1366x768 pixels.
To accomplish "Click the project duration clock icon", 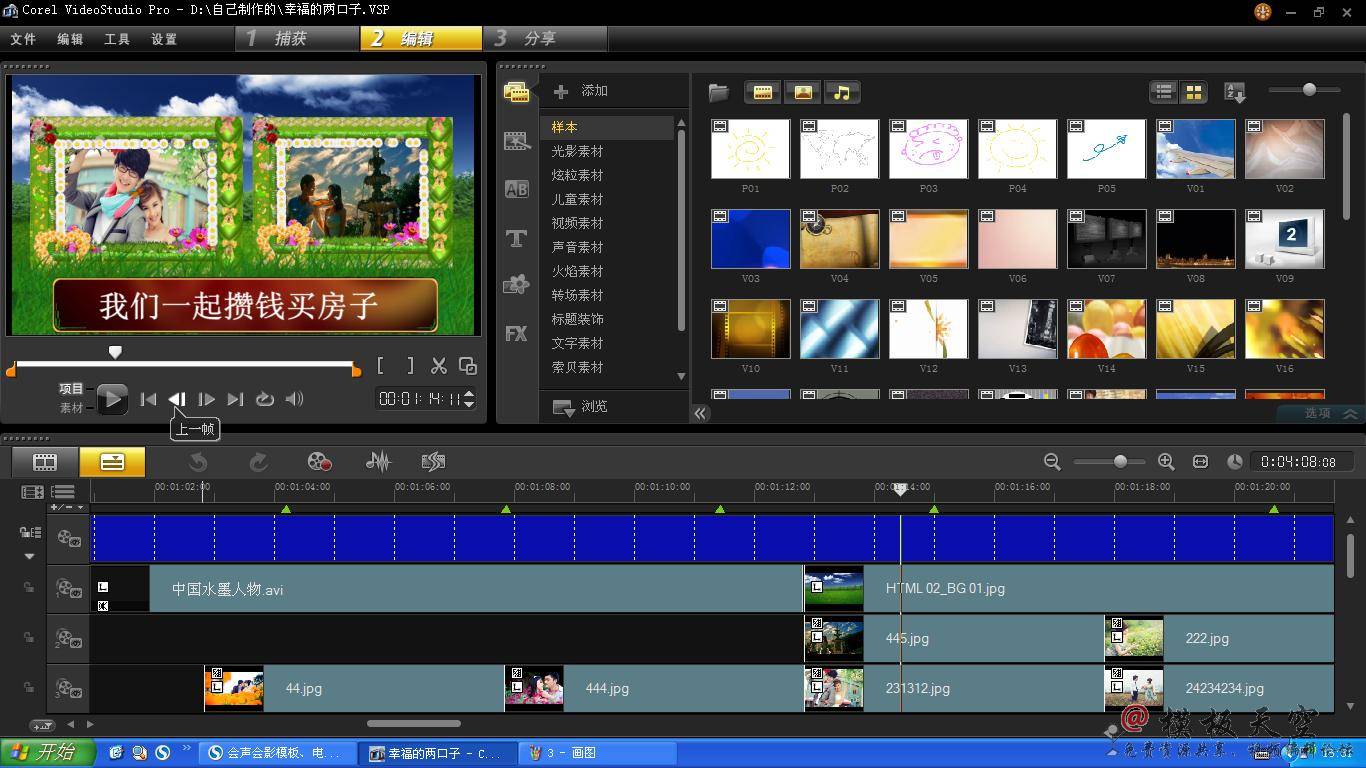I will (1235, 461).
